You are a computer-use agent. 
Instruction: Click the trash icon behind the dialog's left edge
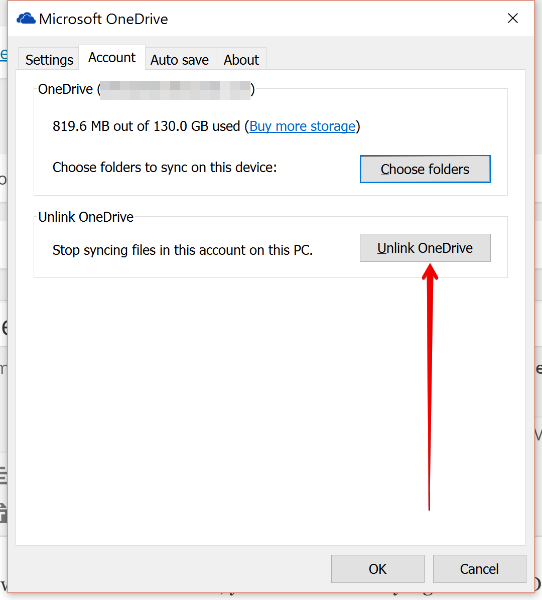pyautogui.click(x=3, y=514)
